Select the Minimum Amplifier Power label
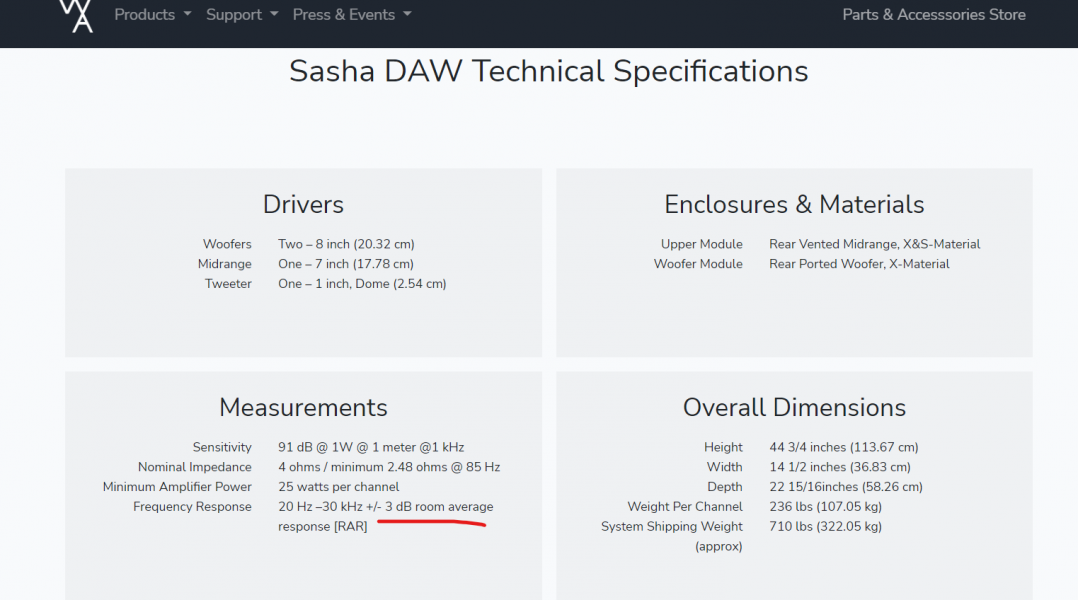The width and height of the screenshot is (1078, 600). point(177,487)
